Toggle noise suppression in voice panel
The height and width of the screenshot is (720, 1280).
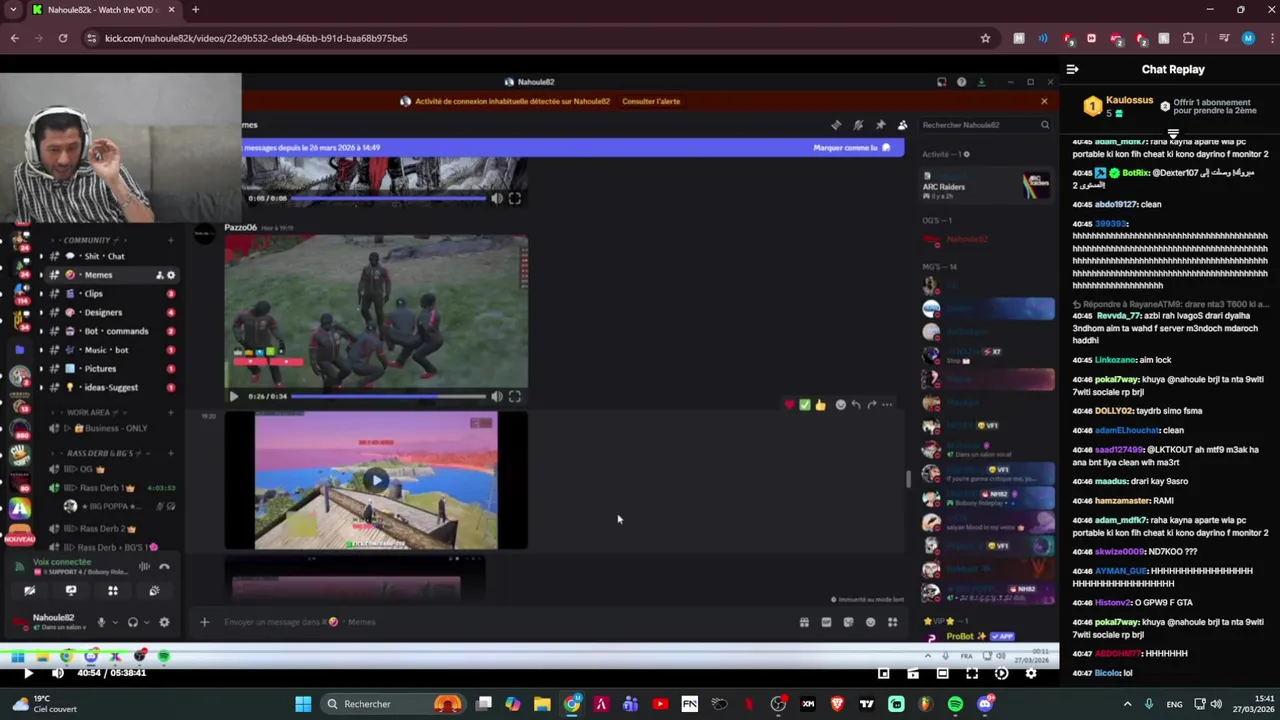click(x=144, y=567)
